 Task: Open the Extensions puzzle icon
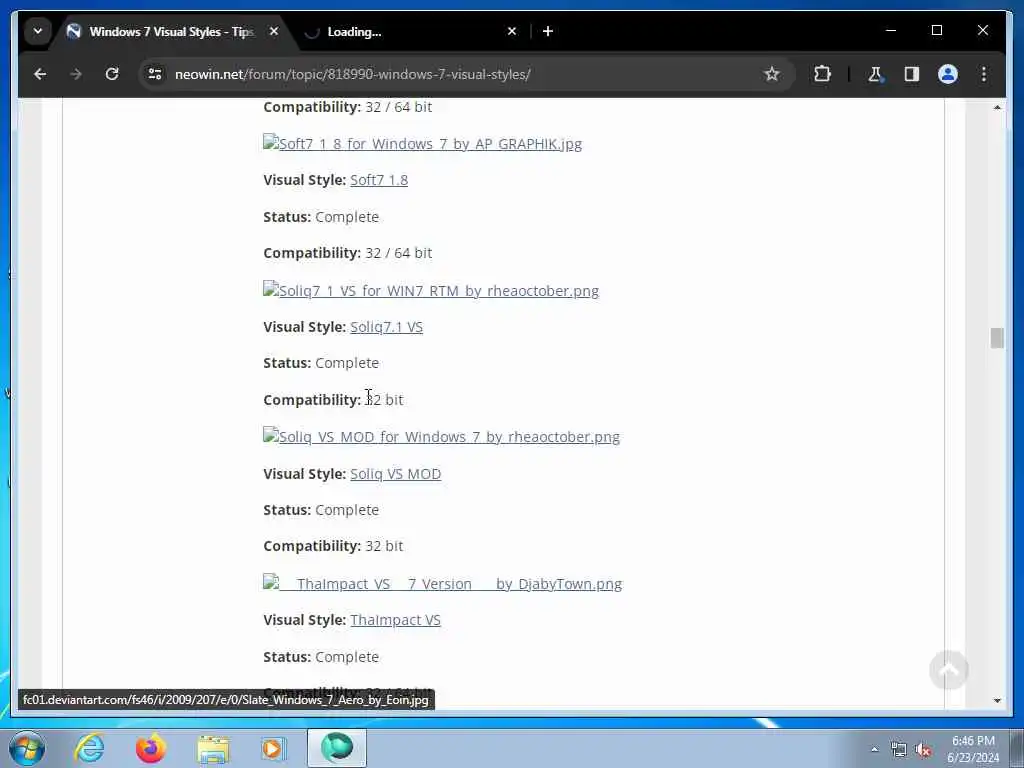822,74
